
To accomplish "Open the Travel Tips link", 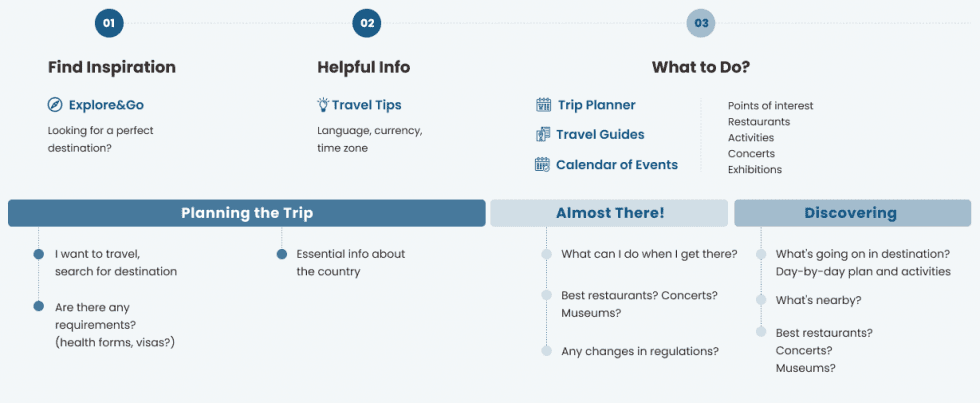I will click(366, 104).
